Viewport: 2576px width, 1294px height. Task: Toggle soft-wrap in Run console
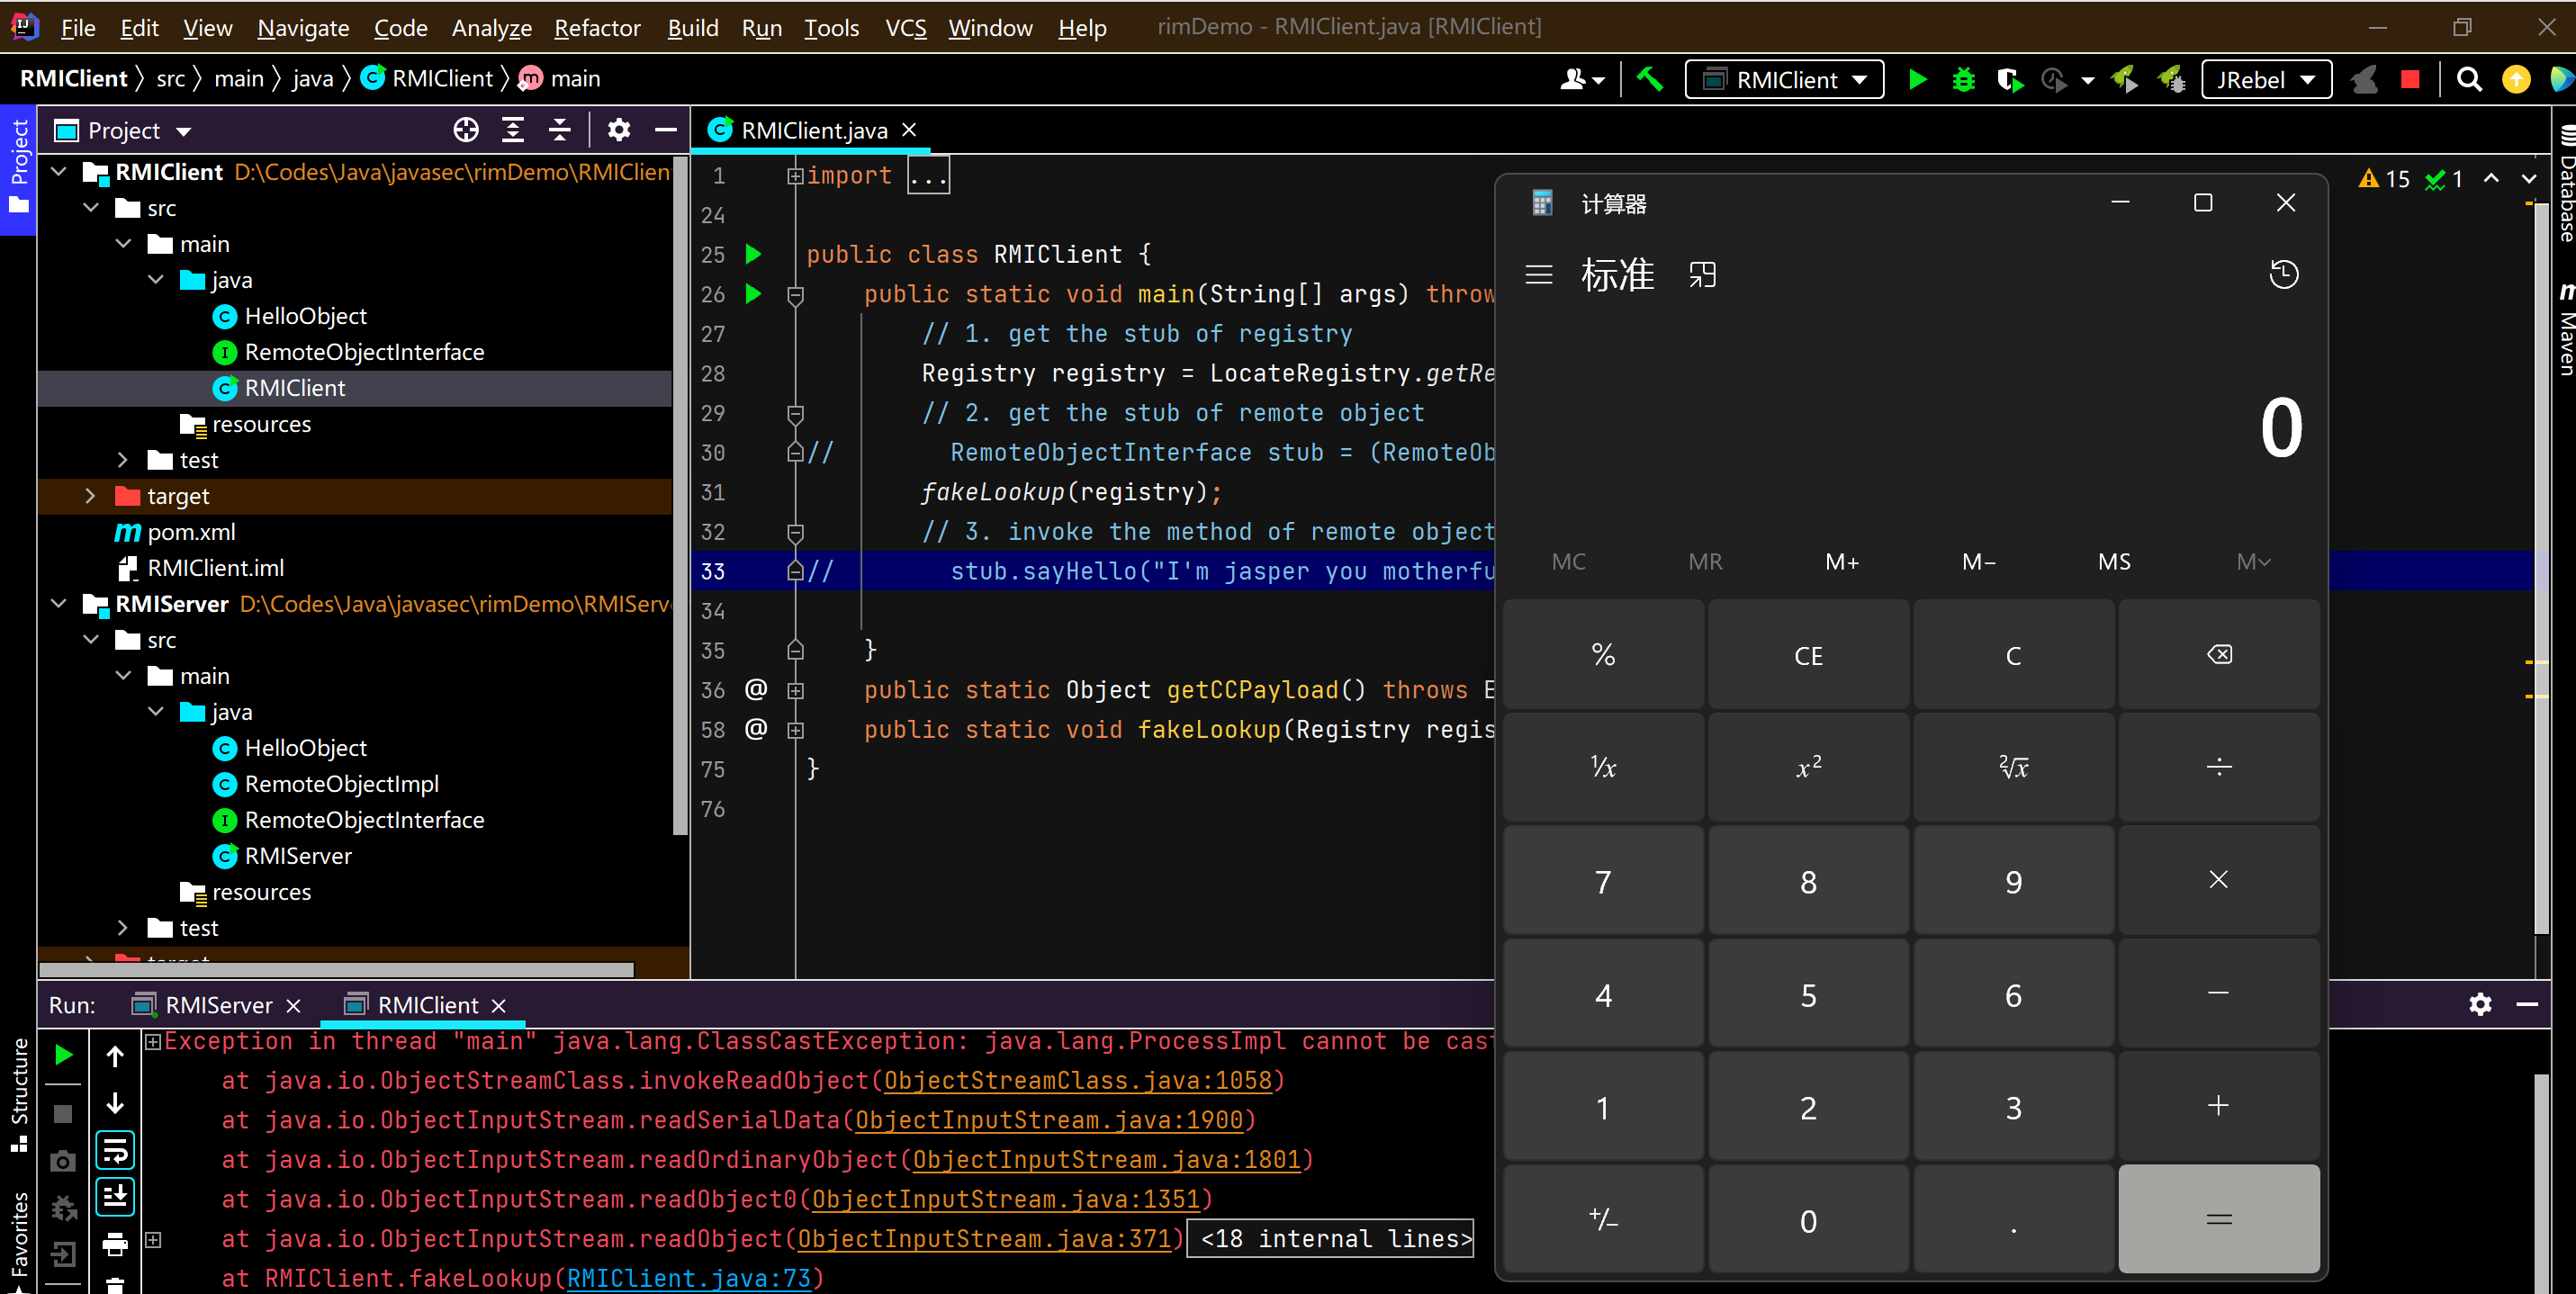[115, 1151]
